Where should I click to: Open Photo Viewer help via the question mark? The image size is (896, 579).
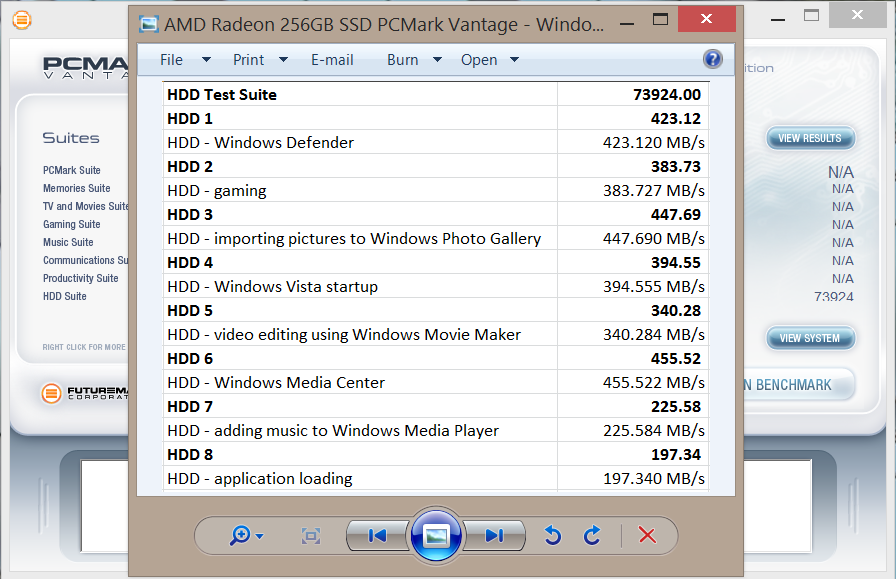click(713, 59)
